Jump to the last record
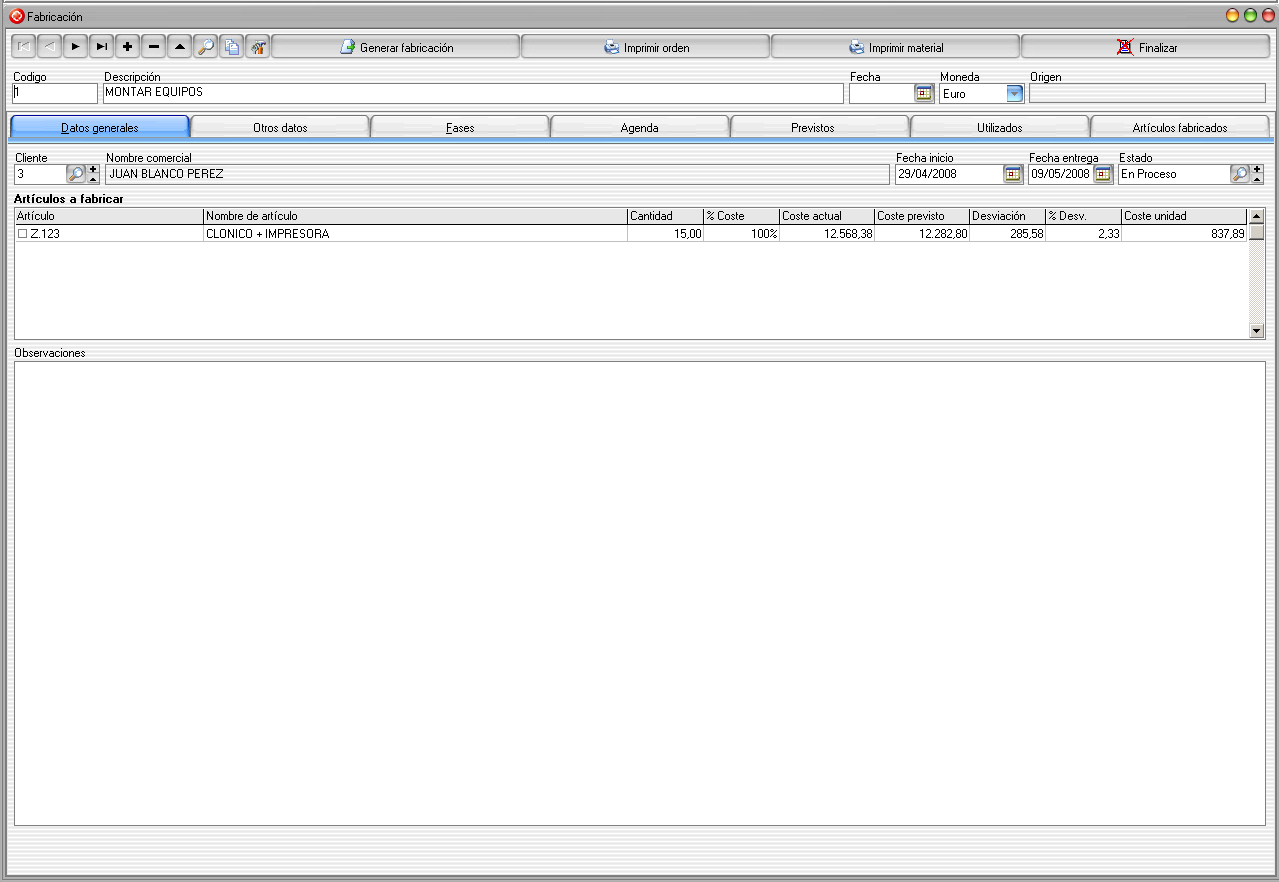Screen dimensions: 1279x882 [101, 47]
